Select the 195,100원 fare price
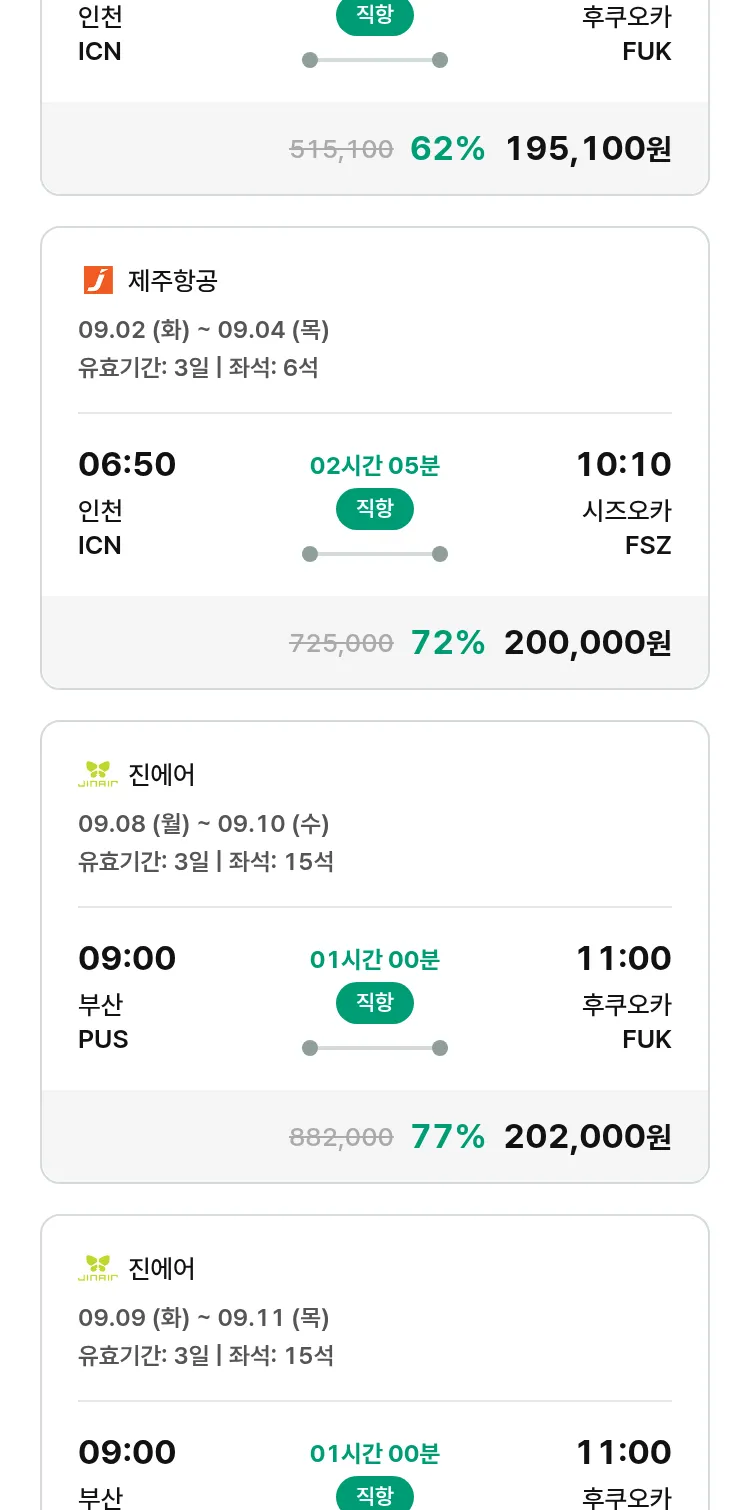 click(588, 149)
